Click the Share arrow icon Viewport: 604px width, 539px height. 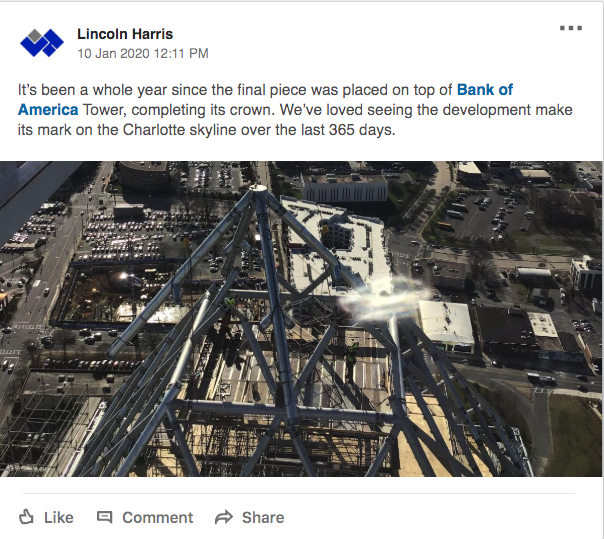(x=224, y=517)
